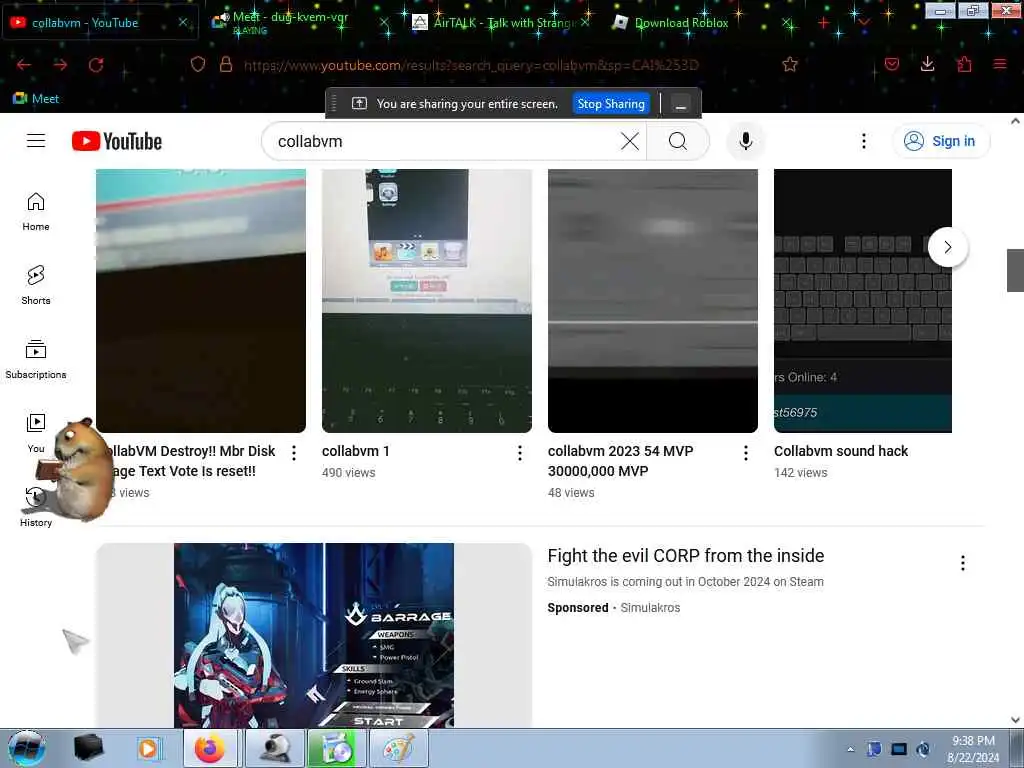
Task: Go to Home in sidebar
Action: pos(36,212)
